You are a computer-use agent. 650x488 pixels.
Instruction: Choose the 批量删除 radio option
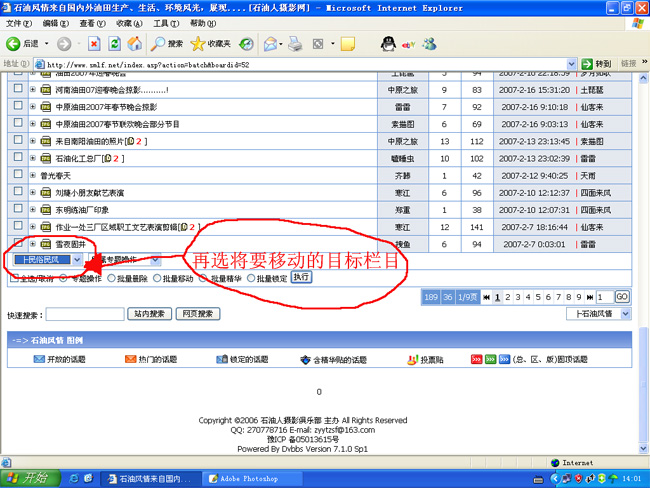tap(111, 278)
